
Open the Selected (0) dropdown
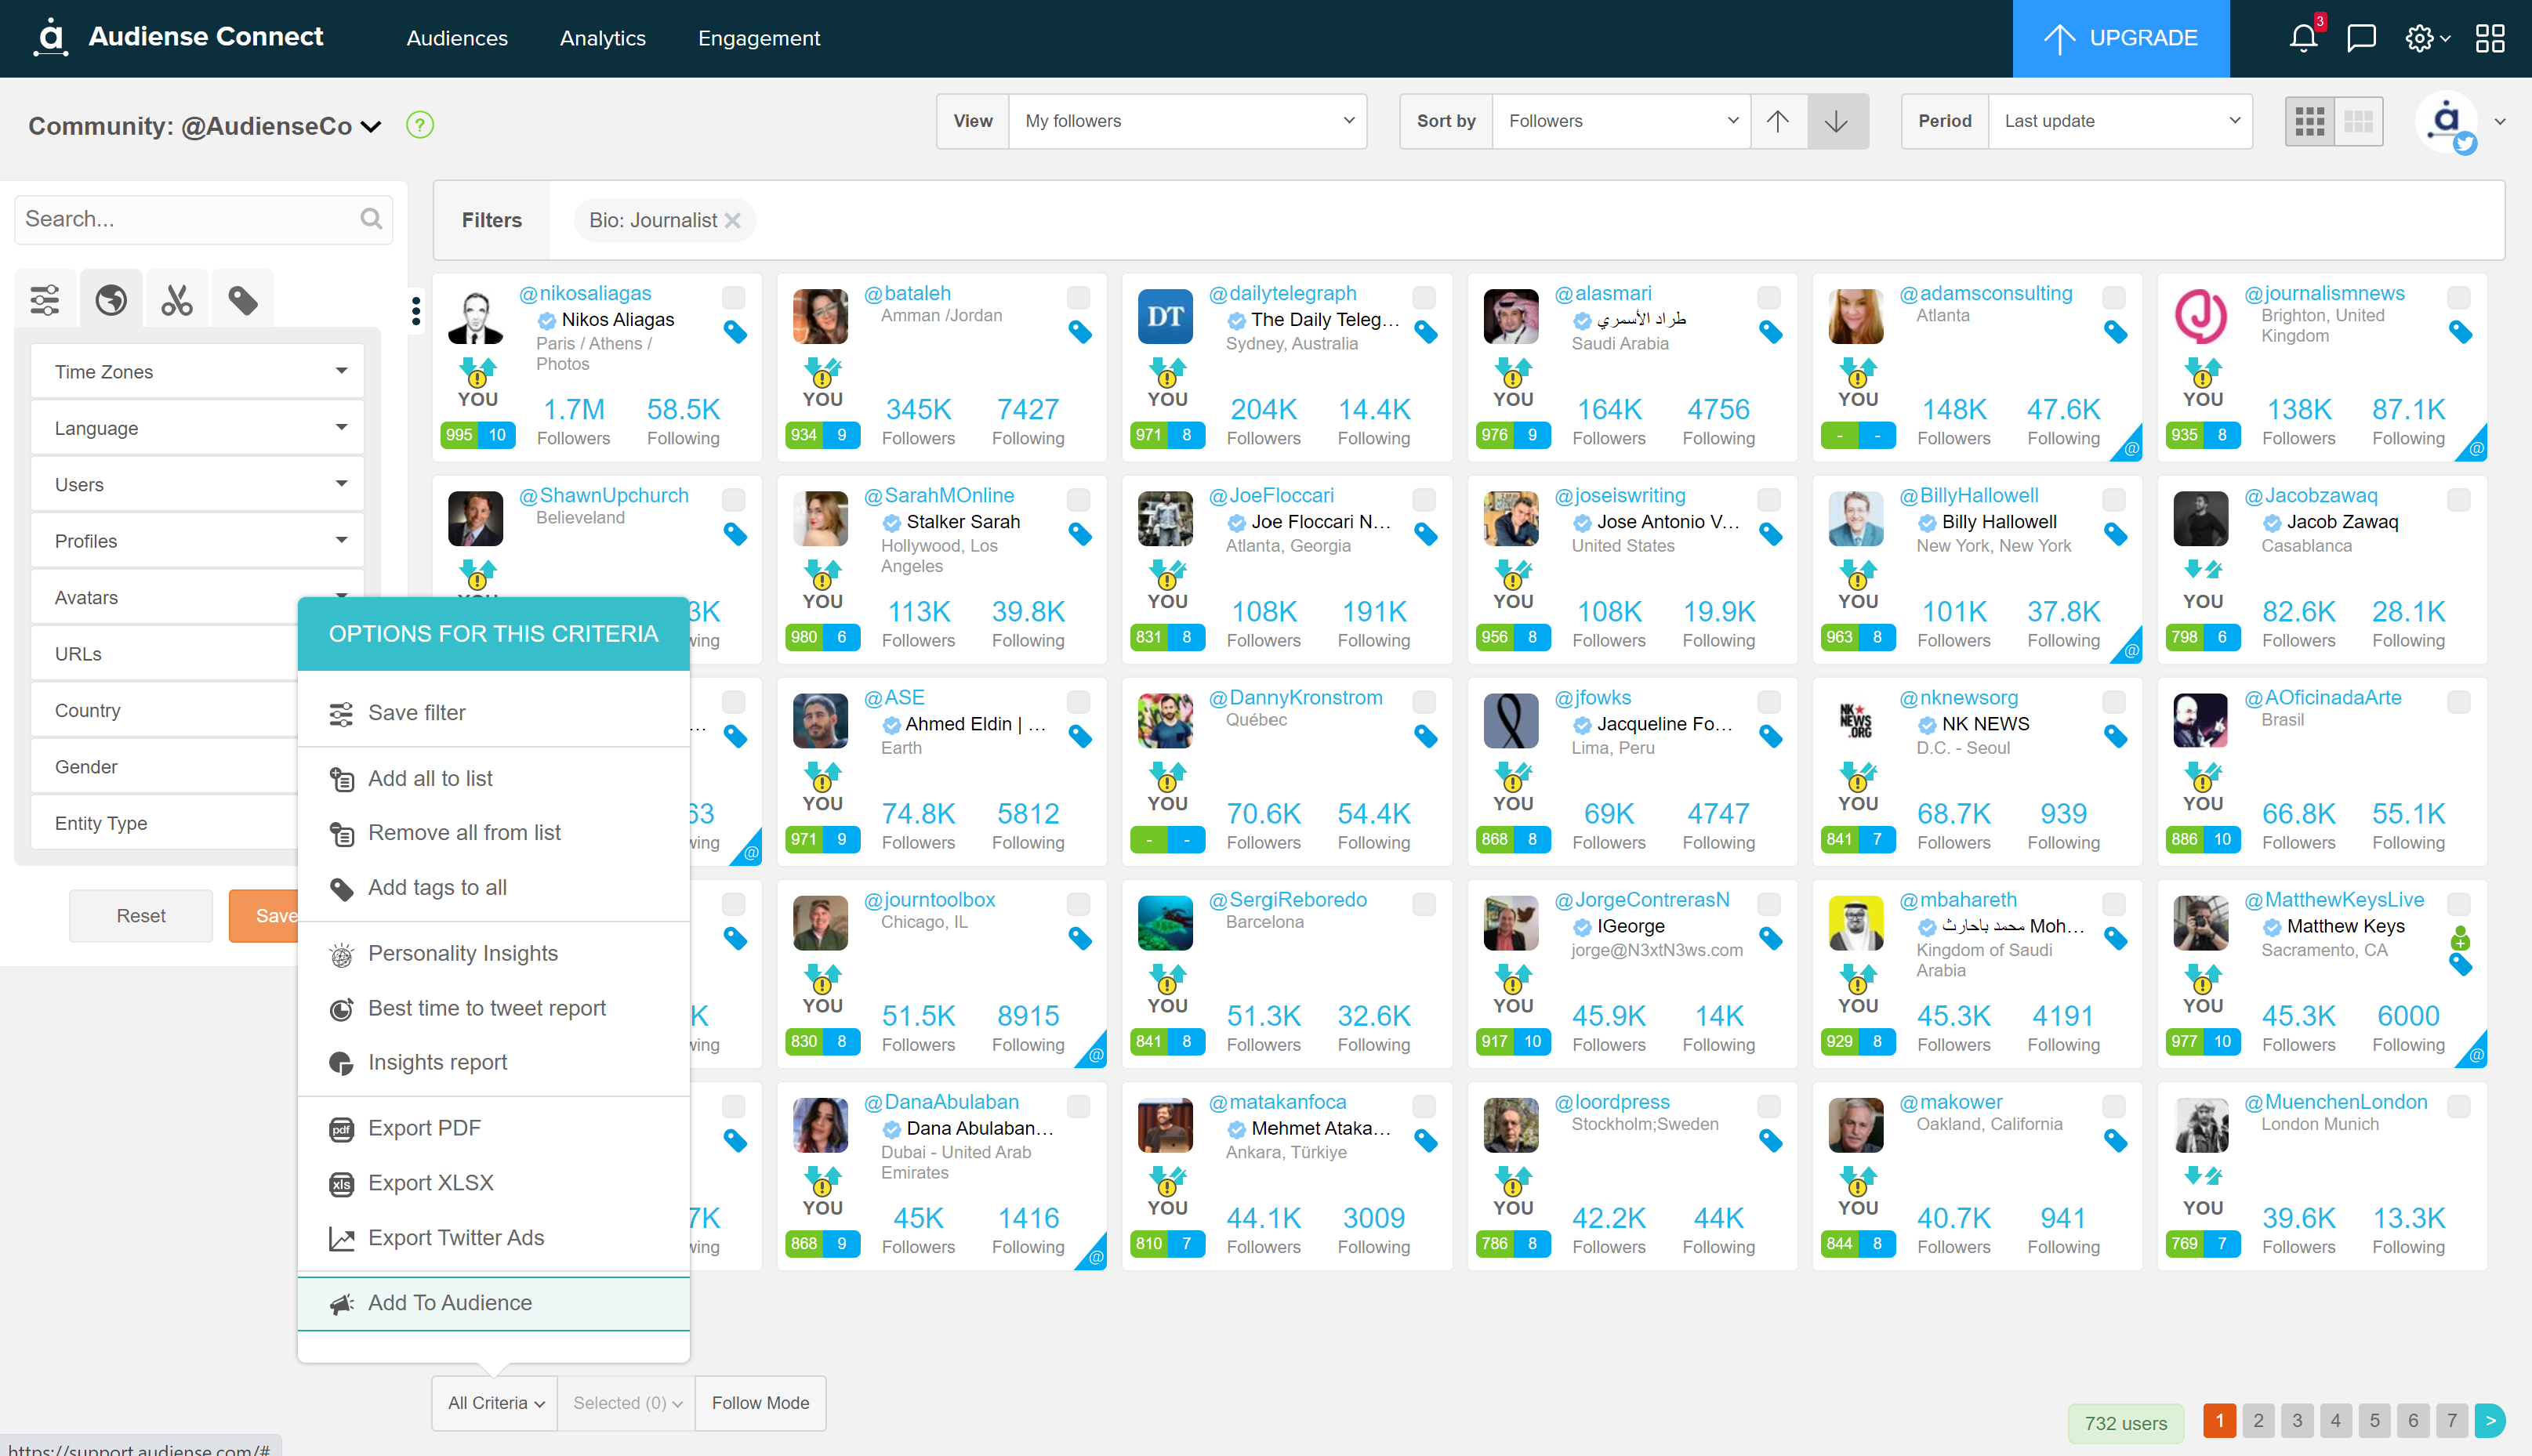click(627, 1403)
